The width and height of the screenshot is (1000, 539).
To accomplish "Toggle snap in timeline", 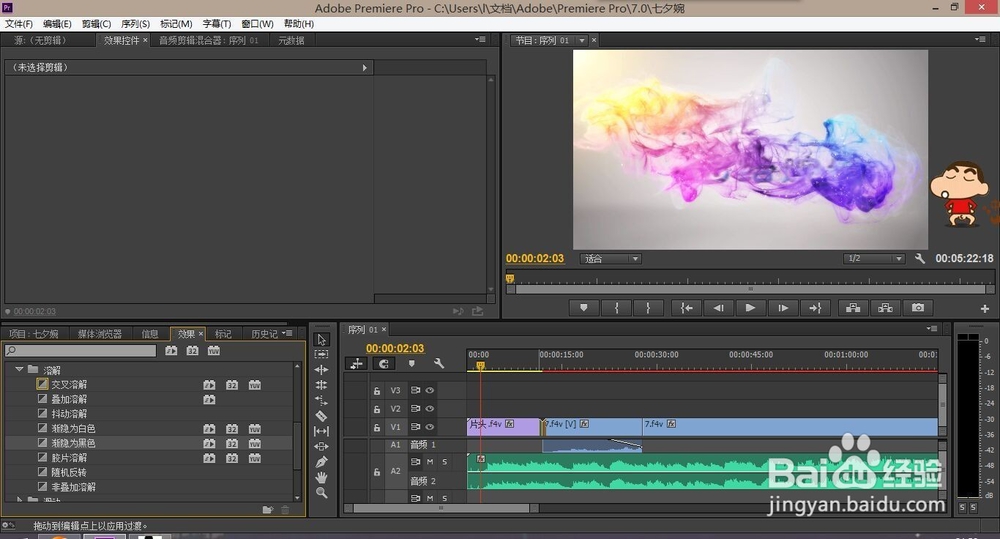I will click(383, 363).
